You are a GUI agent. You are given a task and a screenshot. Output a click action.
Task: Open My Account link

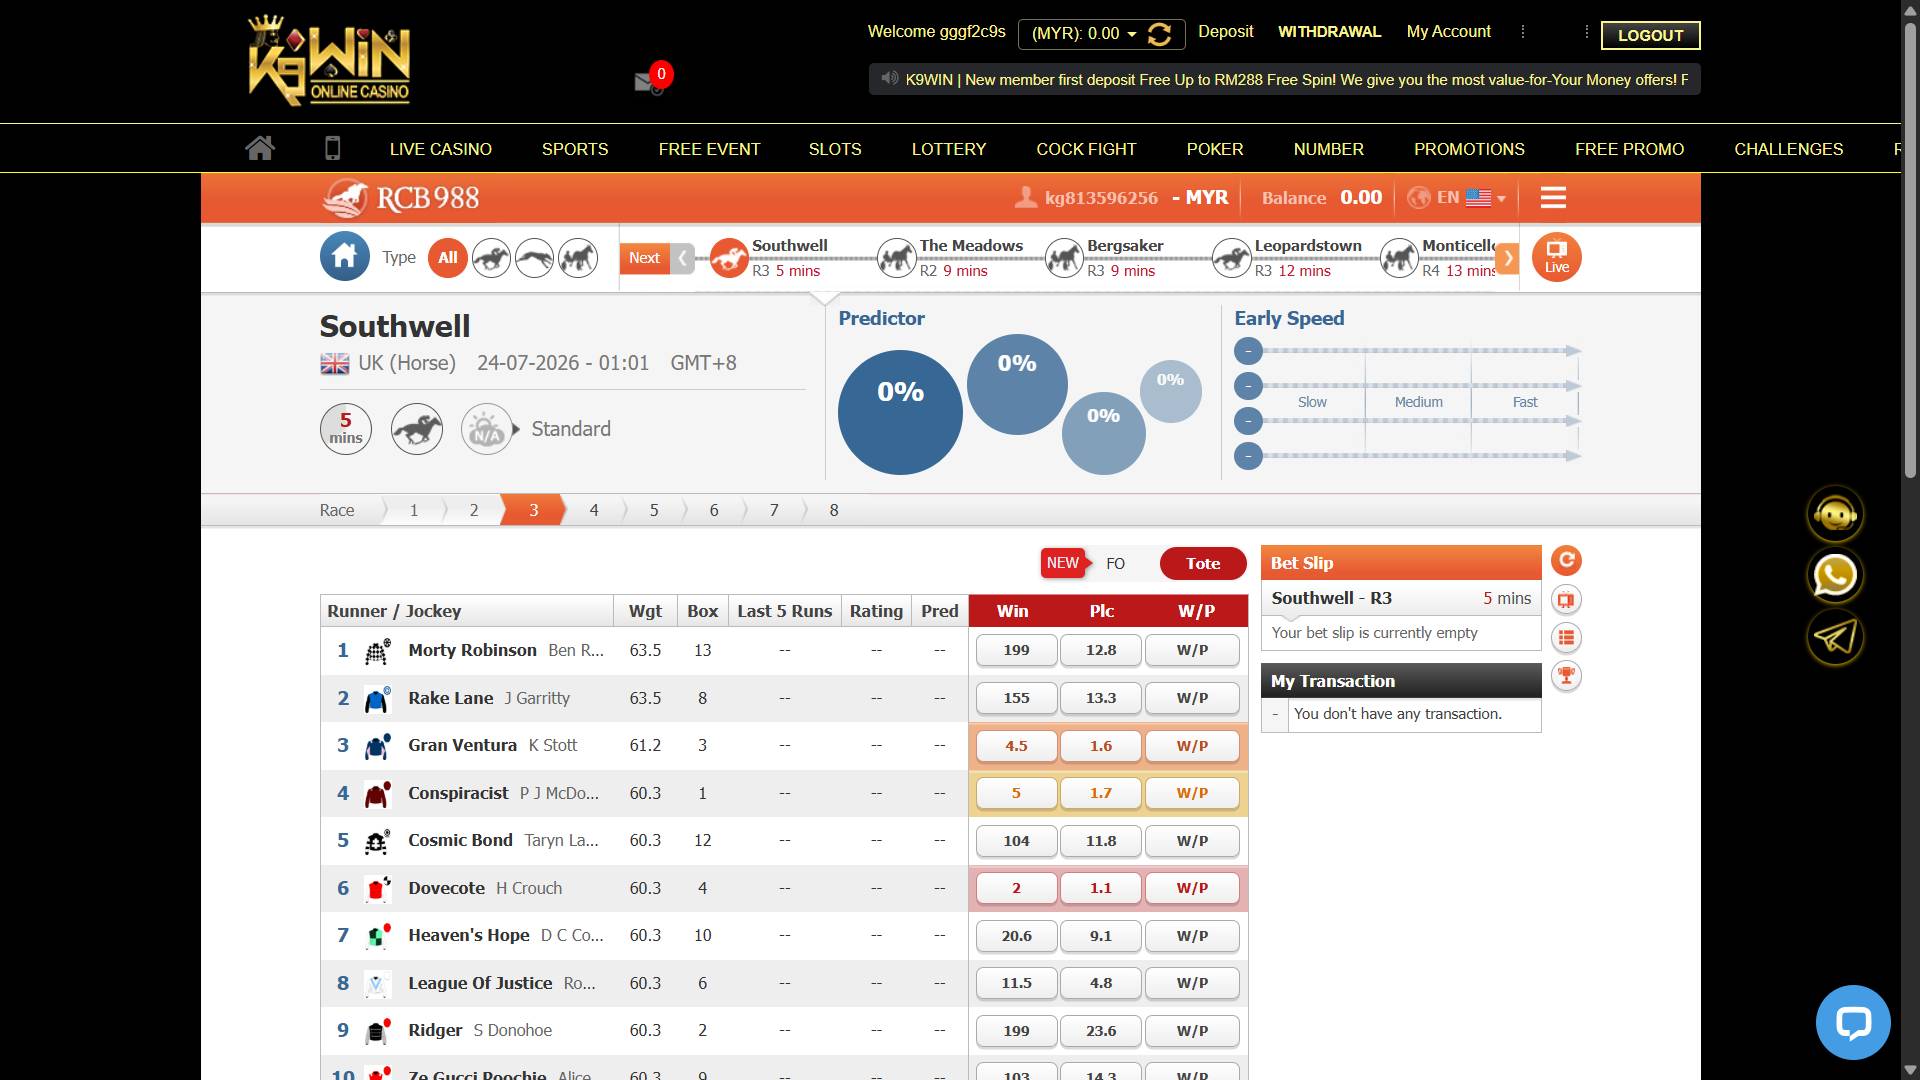pos(1448,32)
